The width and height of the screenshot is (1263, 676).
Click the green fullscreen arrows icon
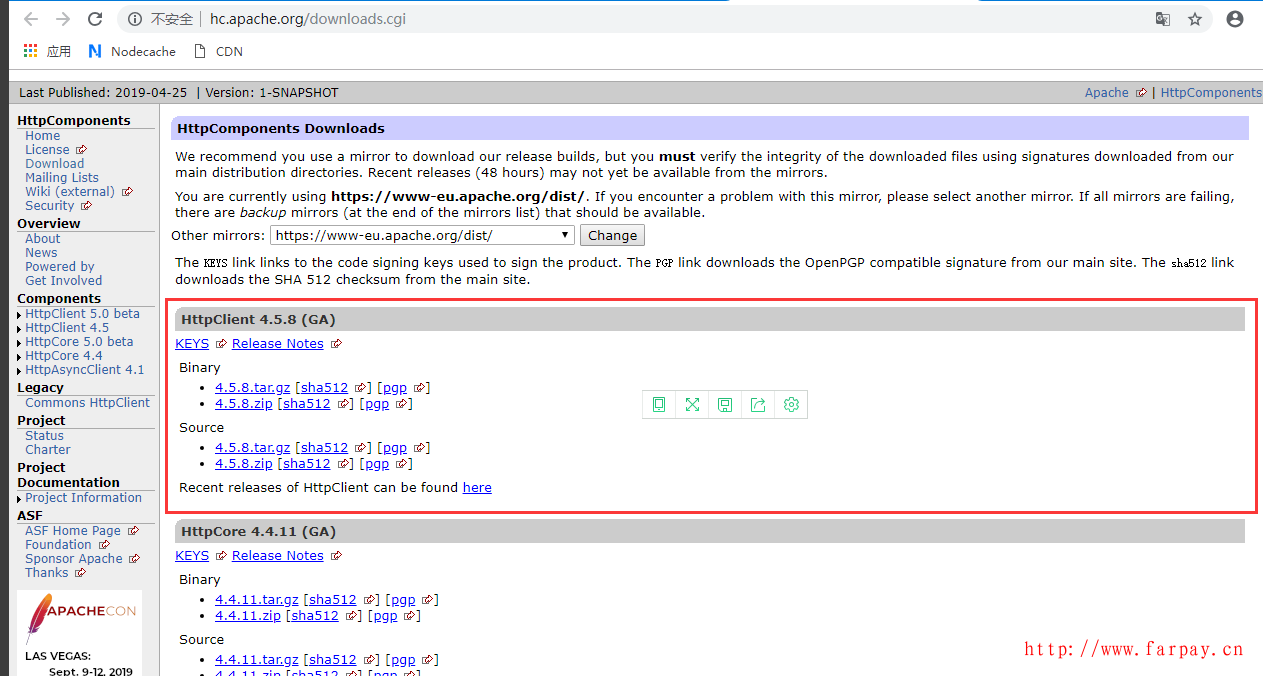click(692, 405)
